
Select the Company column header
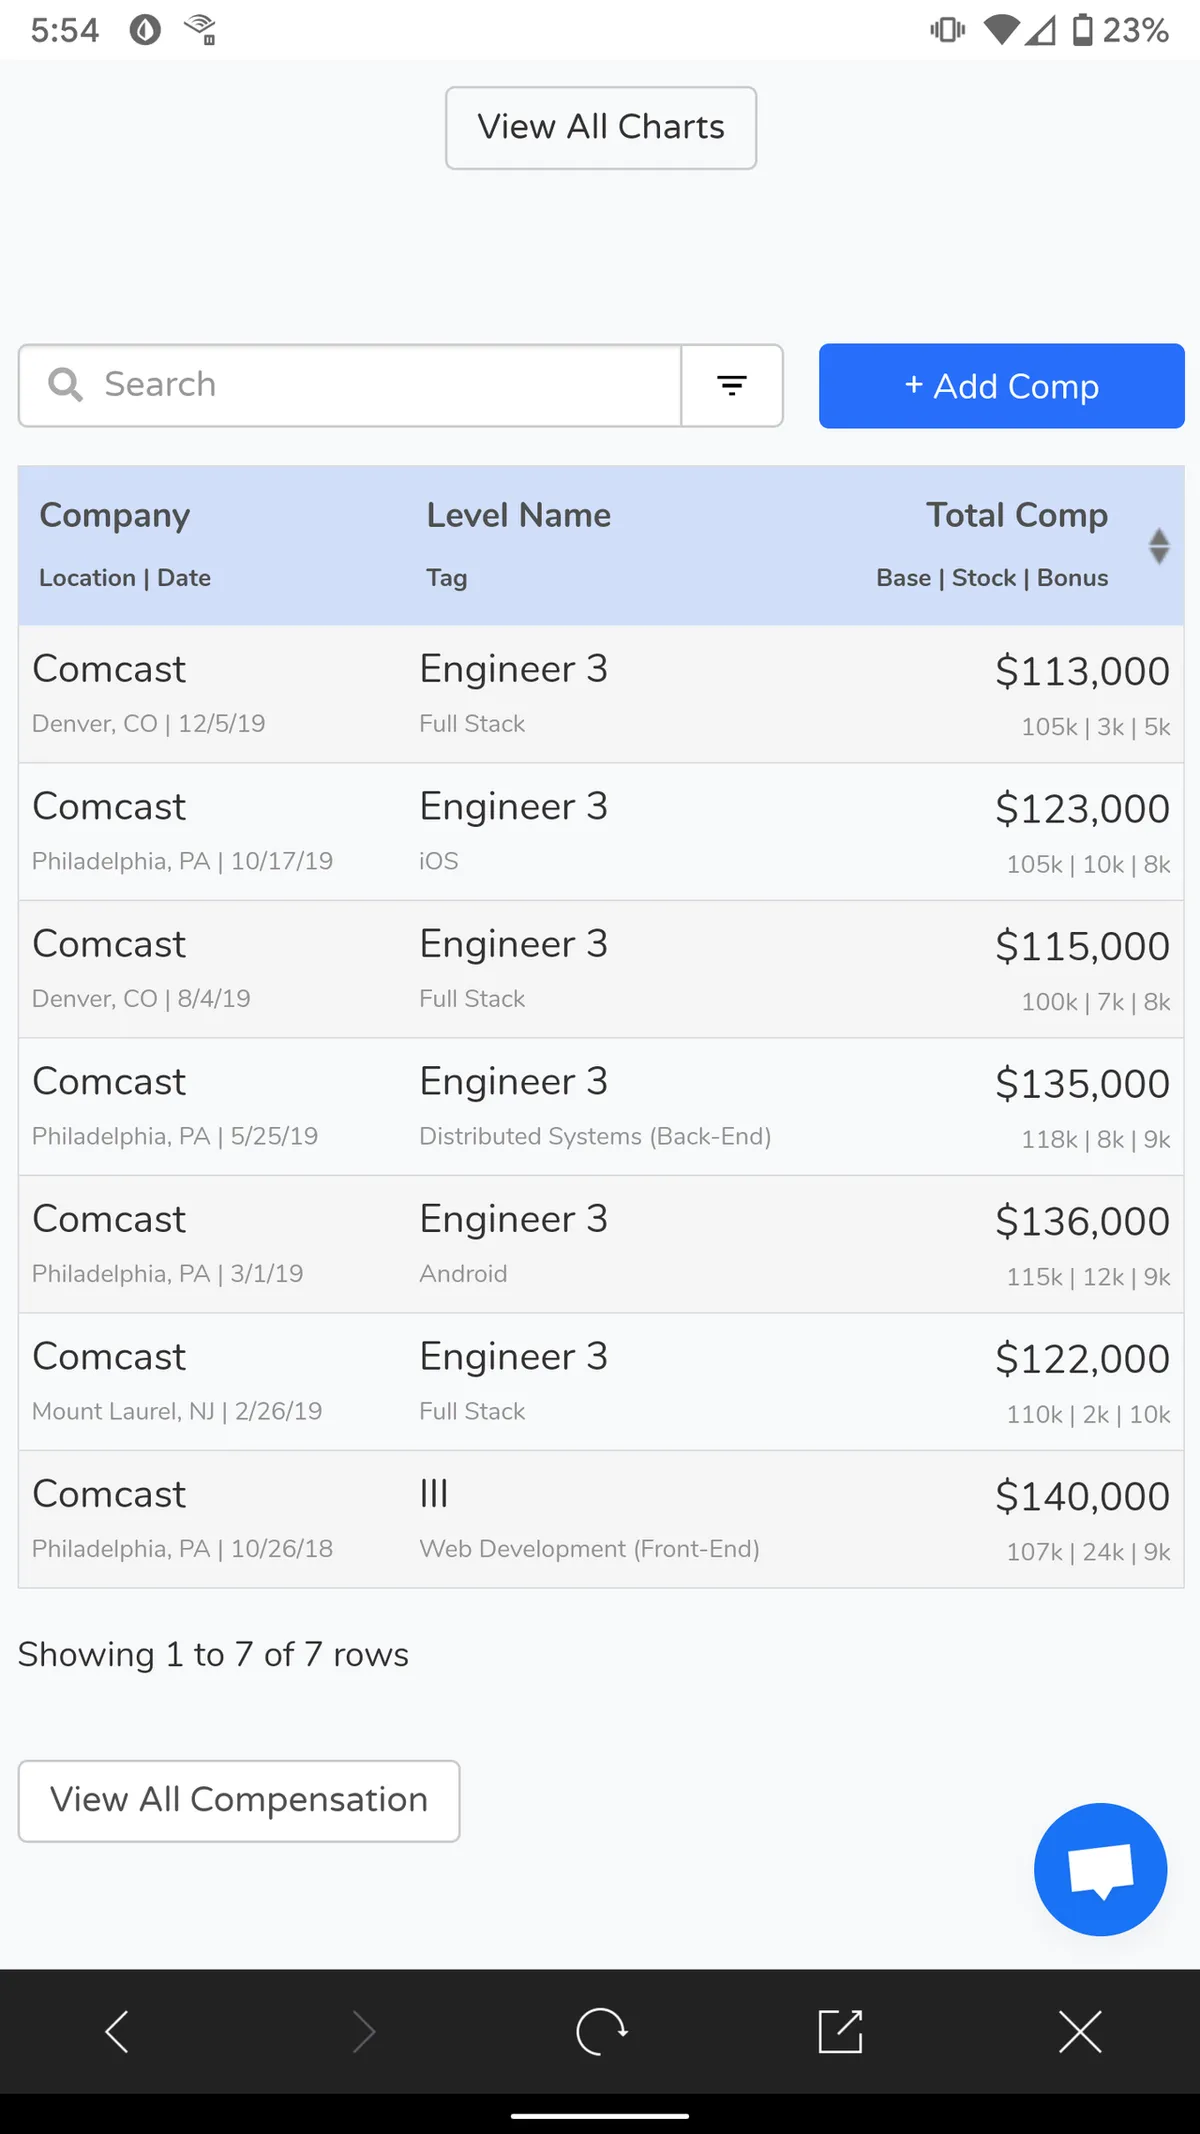click(115, 516)
